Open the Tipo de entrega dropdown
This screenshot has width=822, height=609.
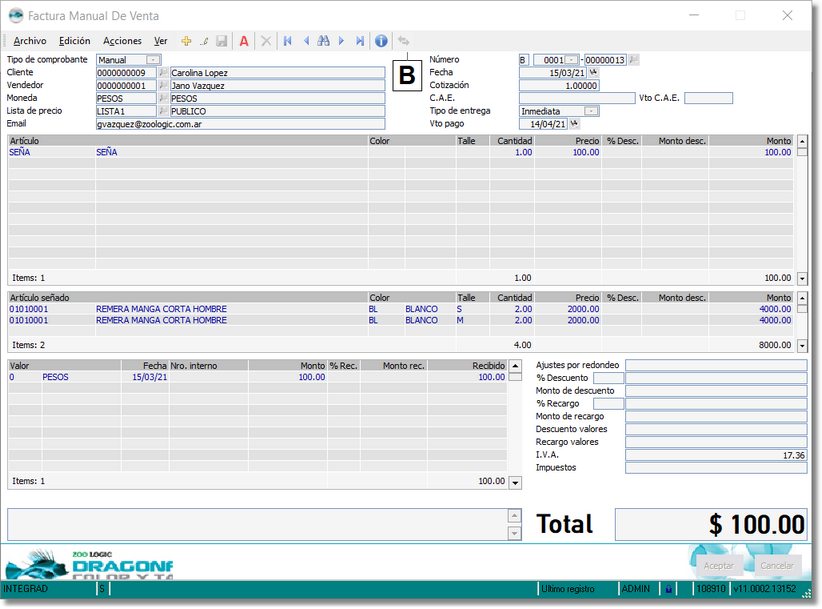(591, 111)
